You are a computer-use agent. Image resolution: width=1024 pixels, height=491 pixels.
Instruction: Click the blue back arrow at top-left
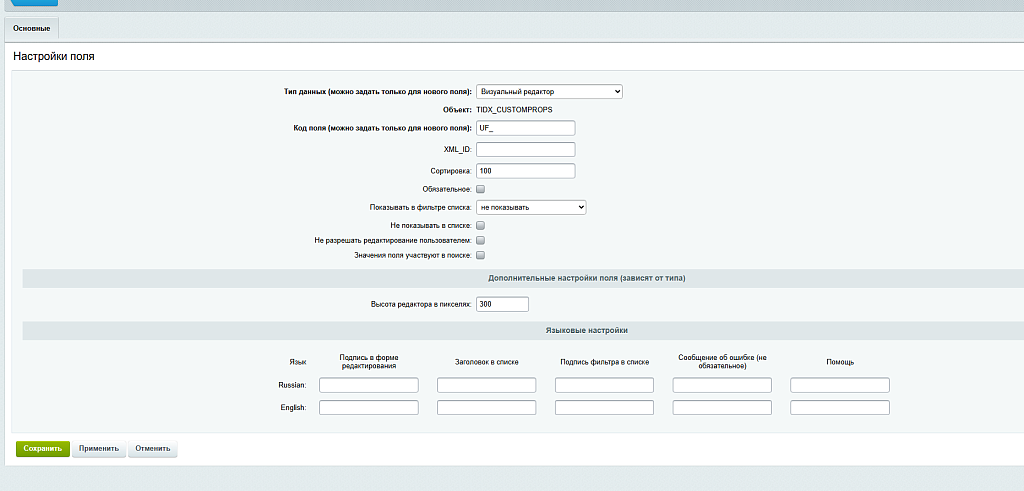(33, 3)
